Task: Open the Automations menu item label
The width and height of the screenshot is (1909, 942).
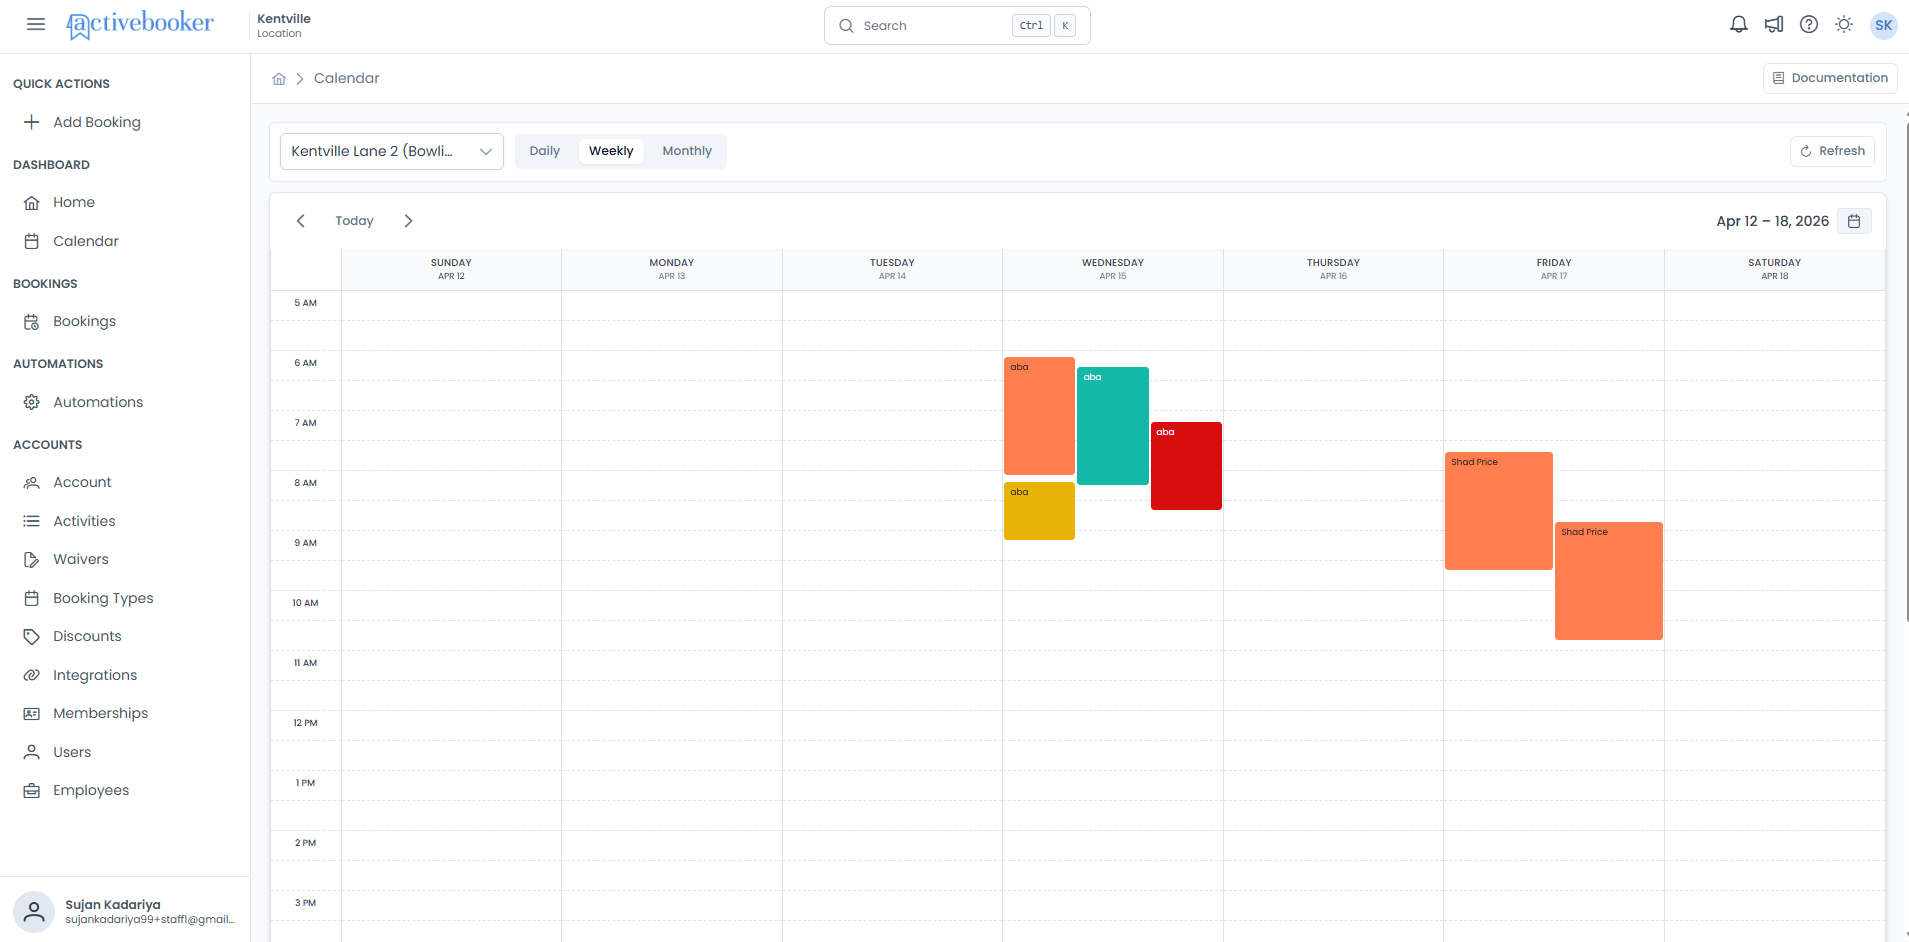Action: tap(98, 402)
